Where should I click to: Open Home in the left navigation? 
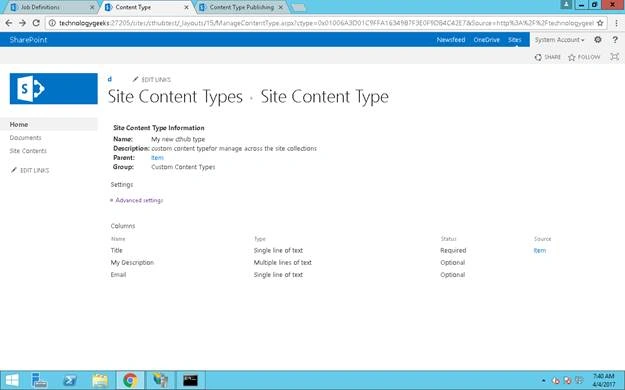coord(19,124)
